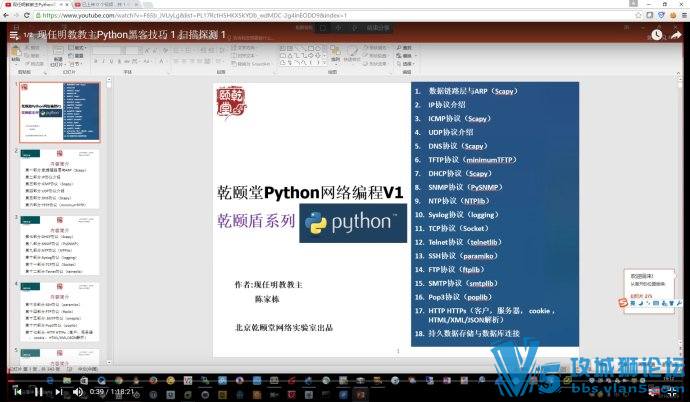Click the Internet Explorer icon in recorded taskbar
The height and width of the screenshot is (402, 690).
coord(50,380)
